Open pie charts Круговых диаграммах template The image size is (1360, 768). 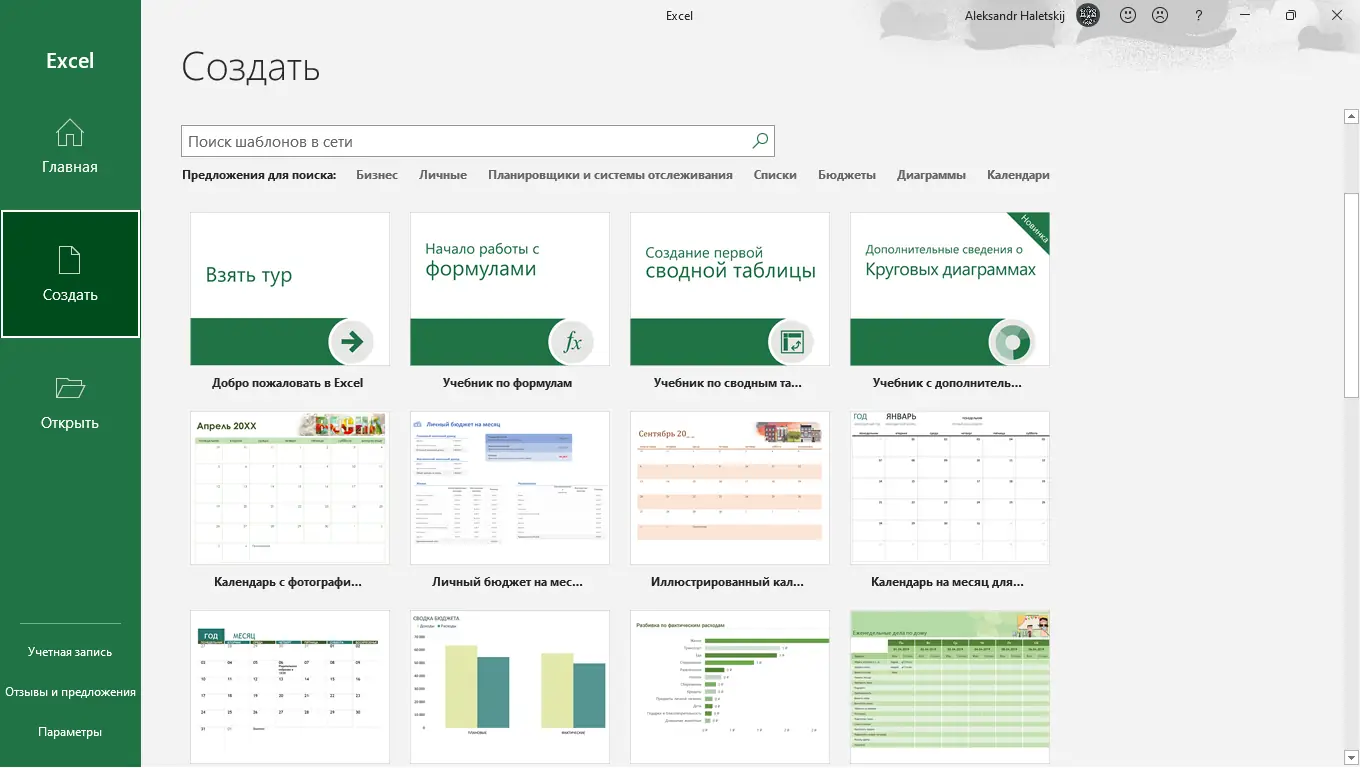950,289
